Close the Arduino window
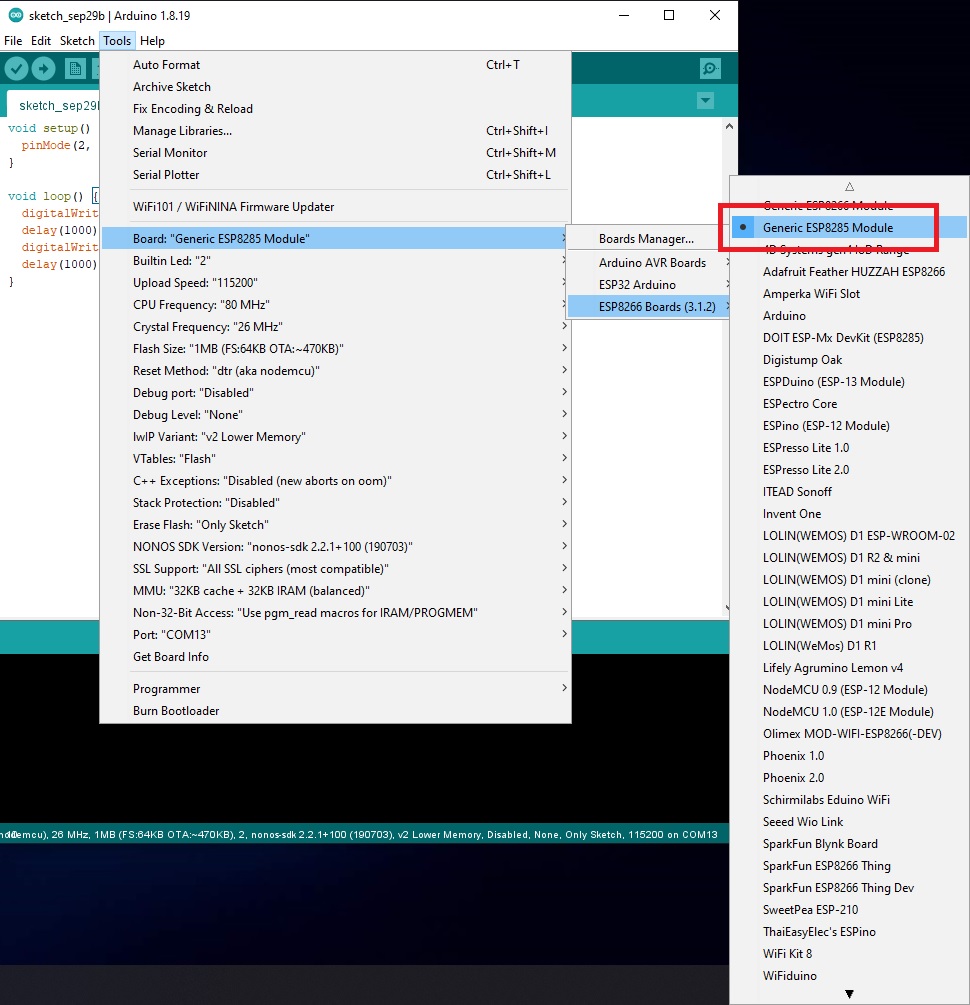 tap(714, 15)
